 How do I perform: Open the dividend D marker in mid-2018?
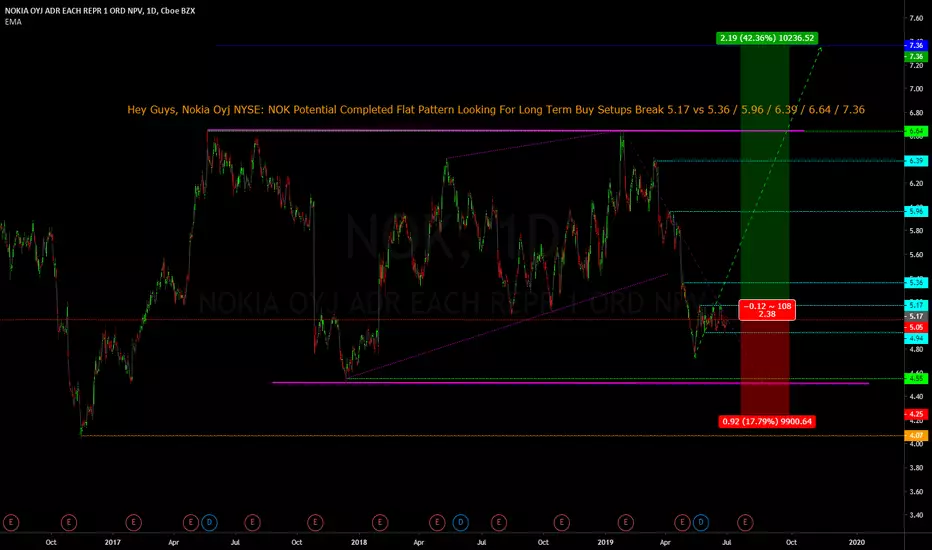[x=461, y=523]
